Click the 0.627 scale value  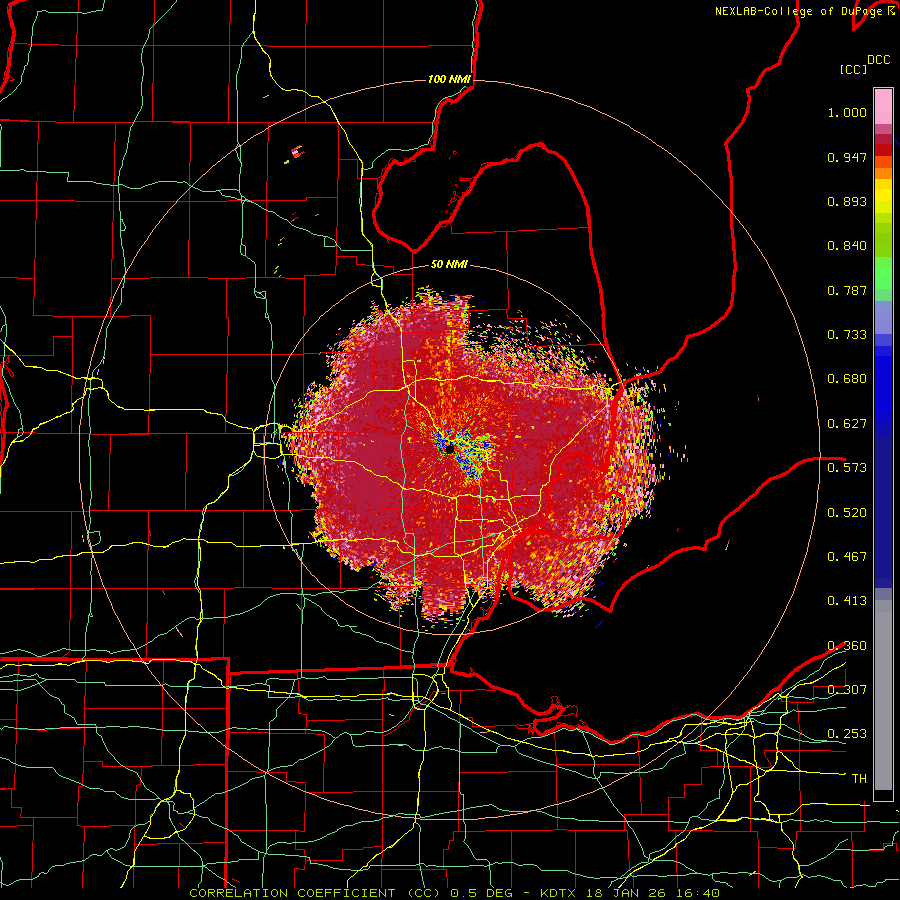pos(847,424)
